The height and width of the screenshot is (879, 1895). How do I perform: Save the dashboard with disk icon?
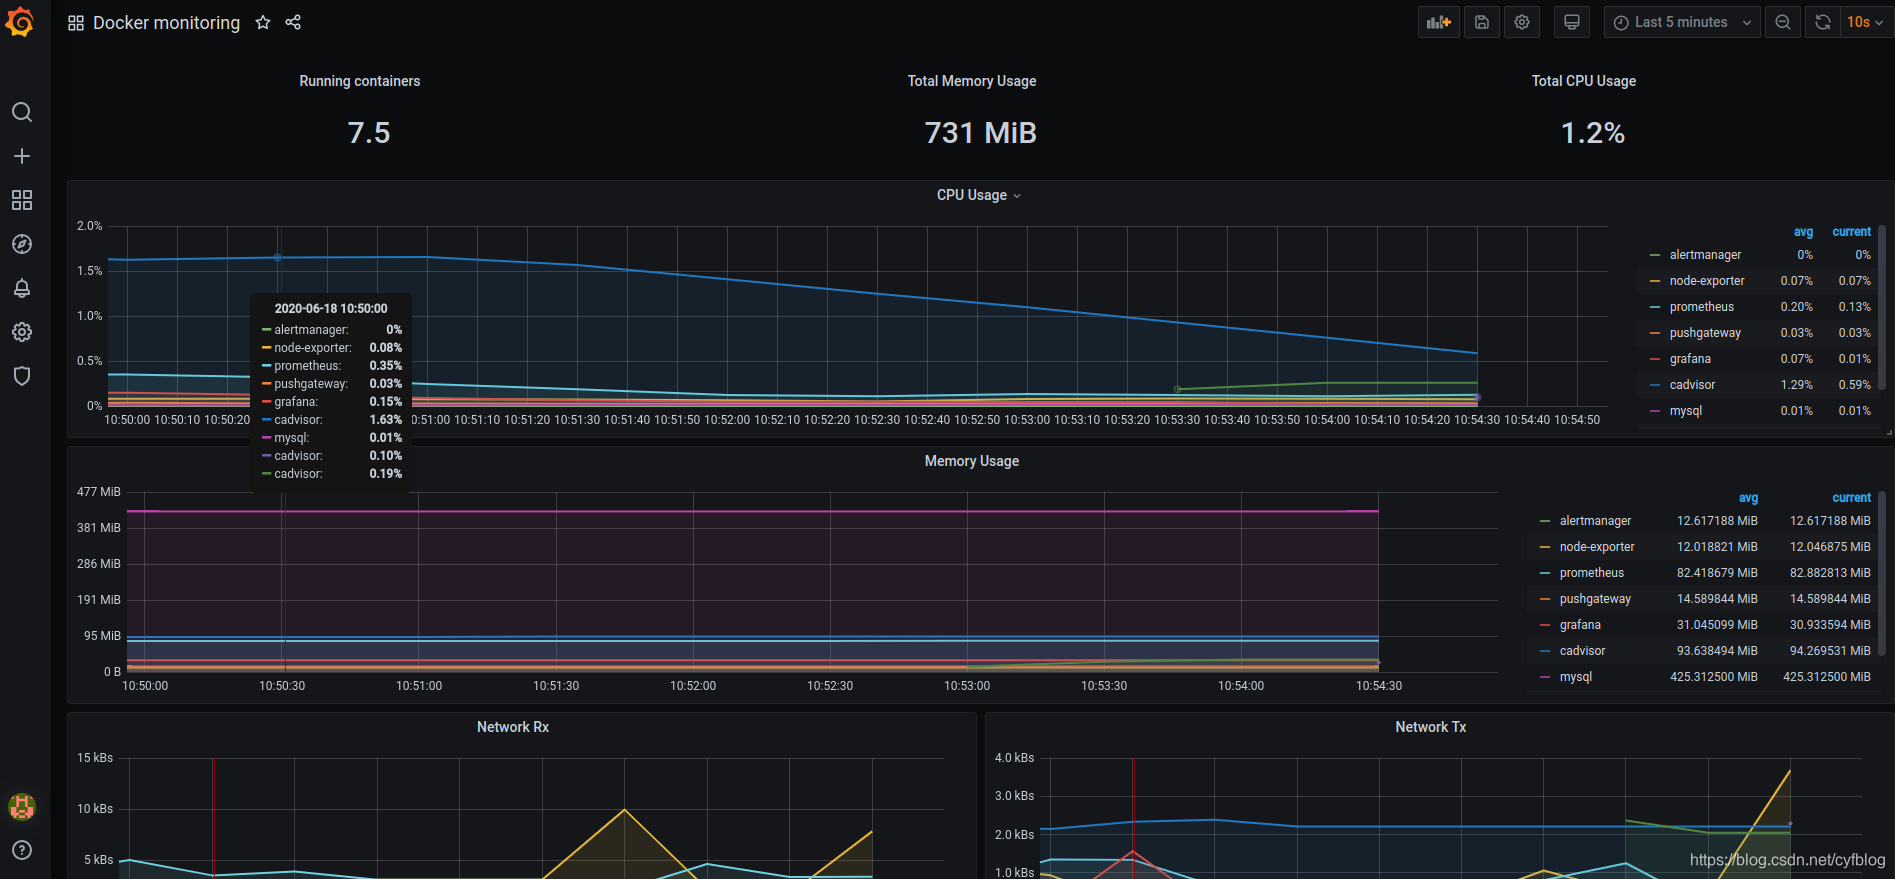pyautogui.click(x=1482, y=22)
